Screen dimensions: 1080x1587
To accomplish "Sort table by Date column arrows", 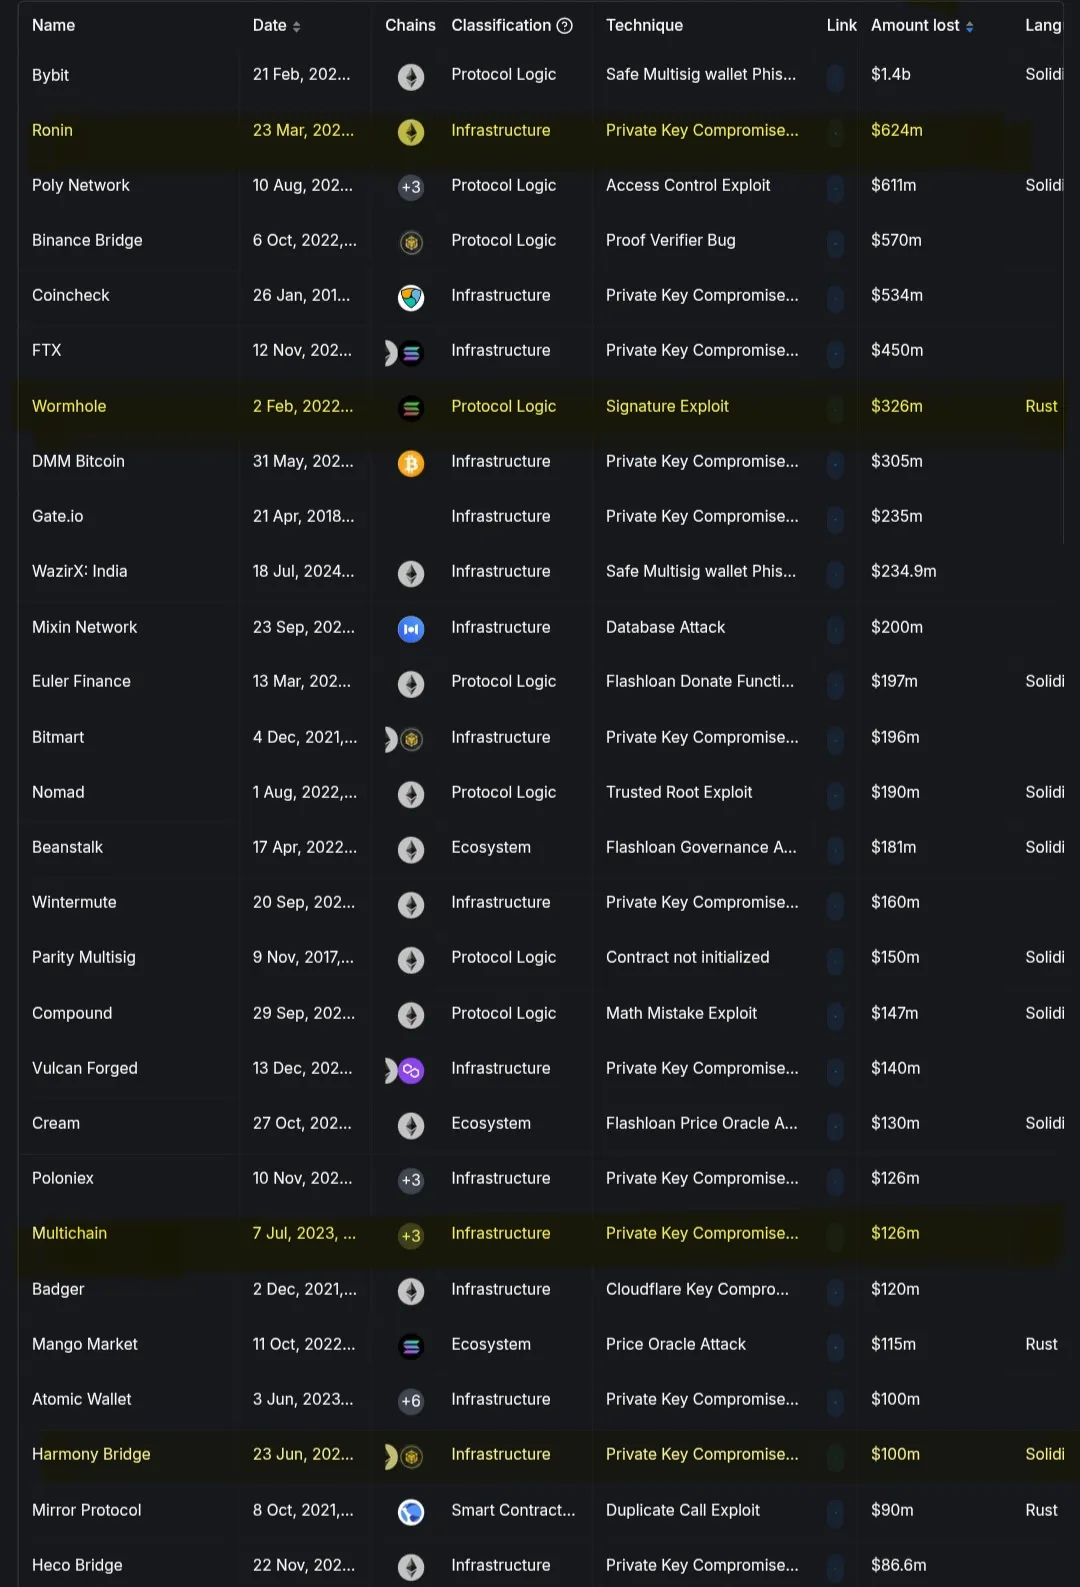I will click(297, 26).
